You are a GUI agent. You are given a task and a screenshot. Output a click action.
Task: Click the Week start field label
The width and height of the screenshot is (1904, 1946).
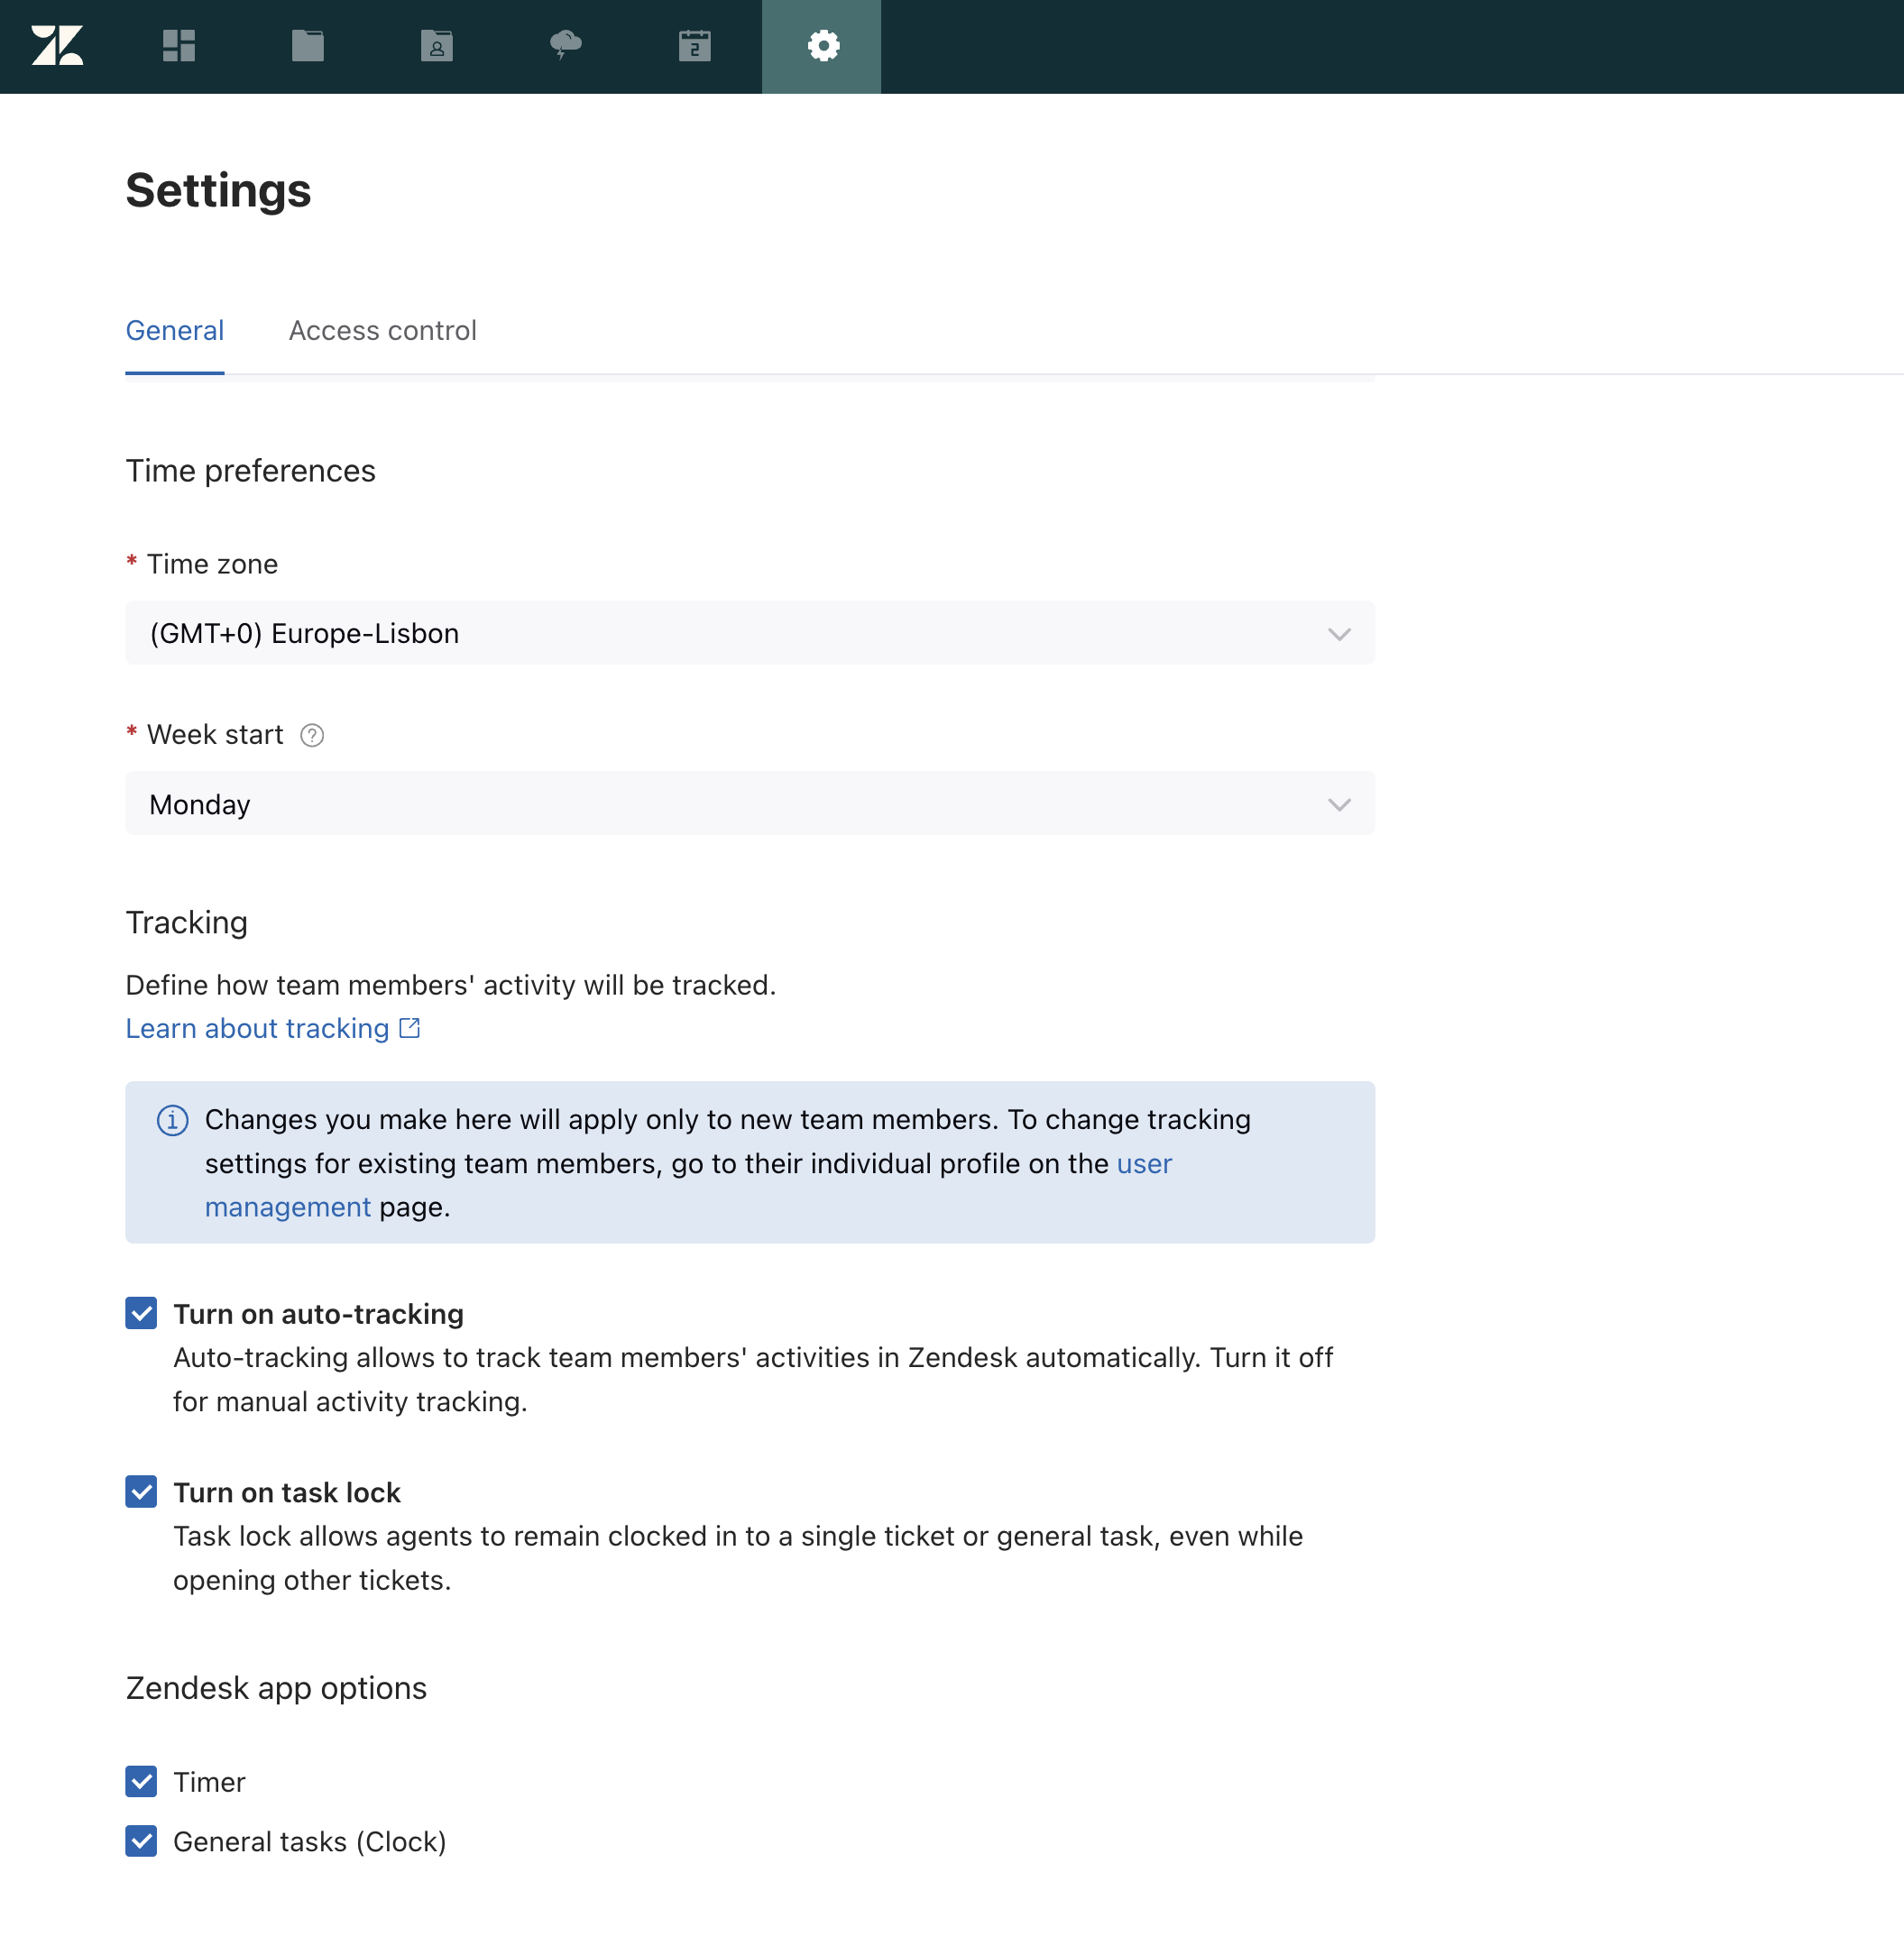tap(216, 735)
